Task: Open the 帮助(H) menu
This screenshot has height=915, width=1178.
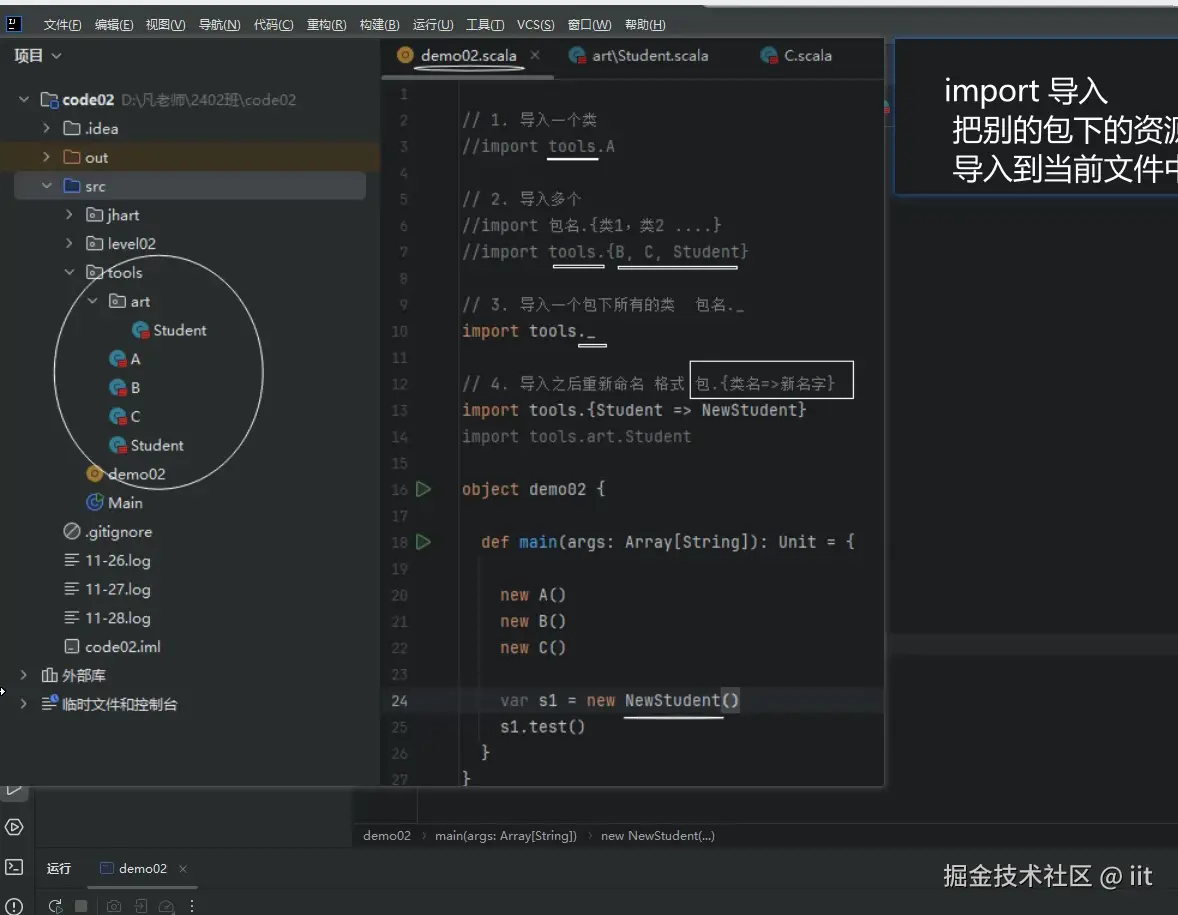Action: coord(645,25)
